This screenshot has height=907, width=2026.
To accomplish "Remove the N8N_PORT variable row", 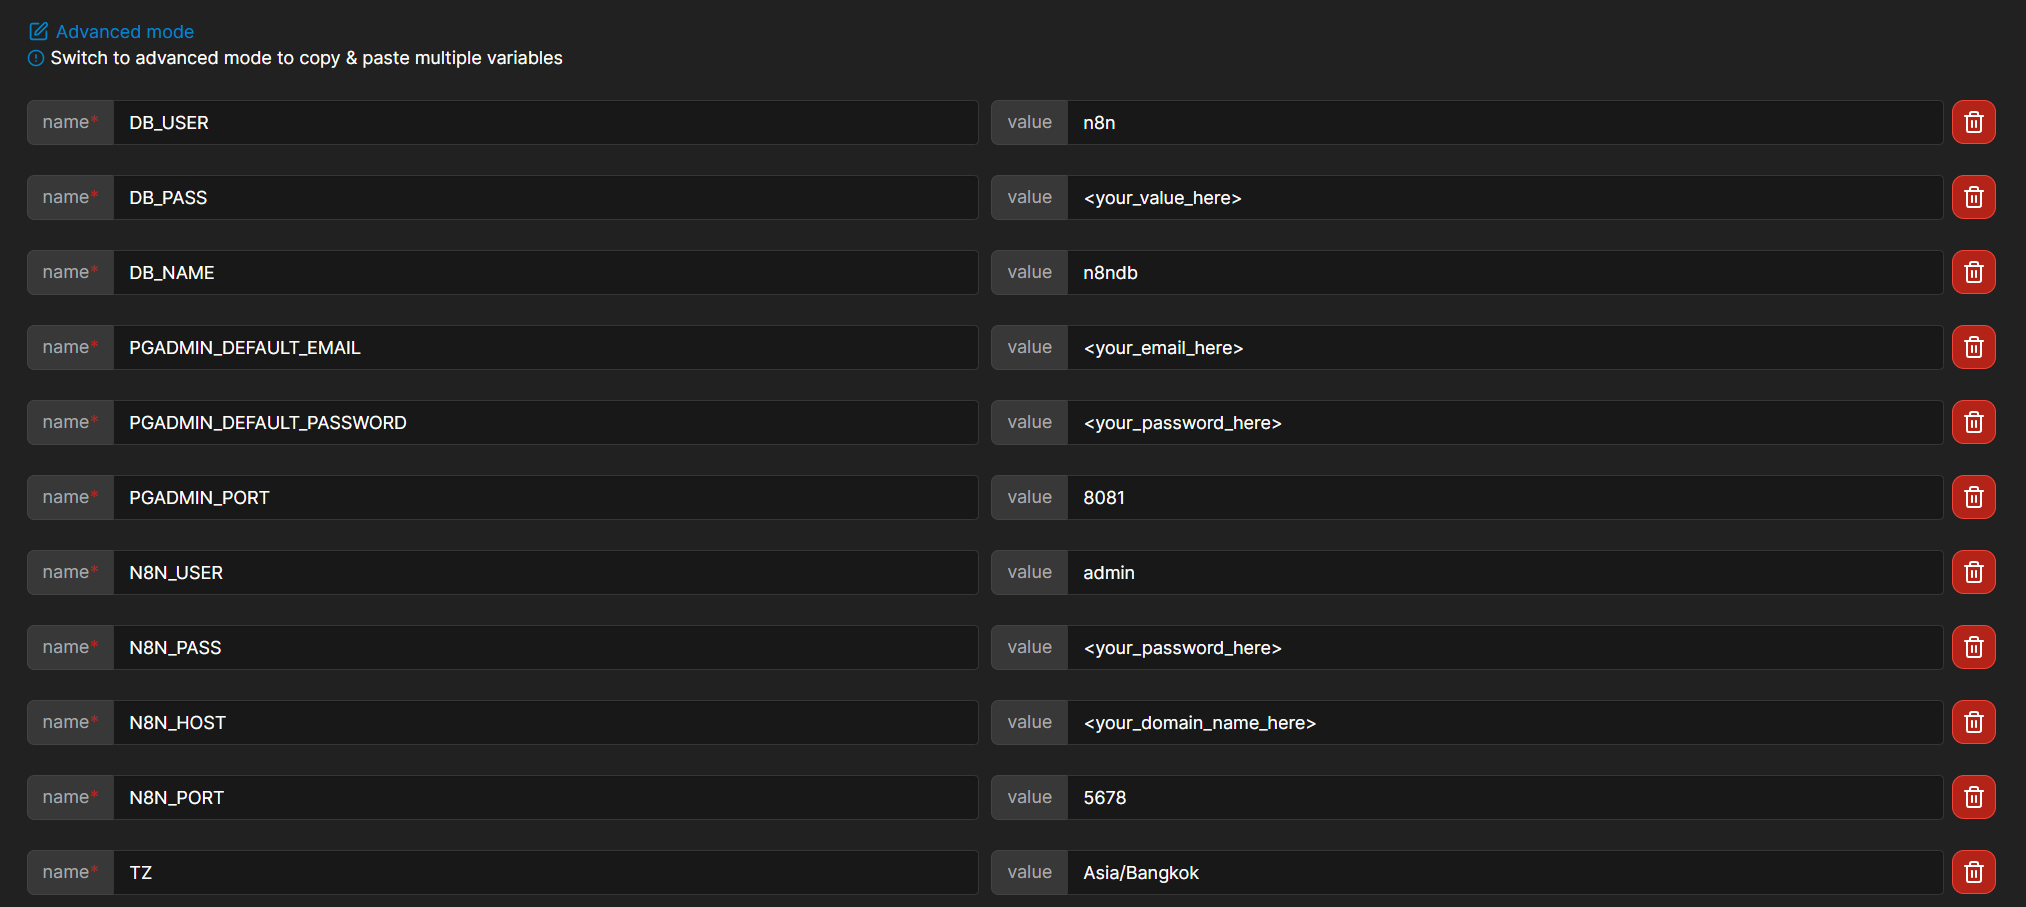I will click(x=1973, y=797).
